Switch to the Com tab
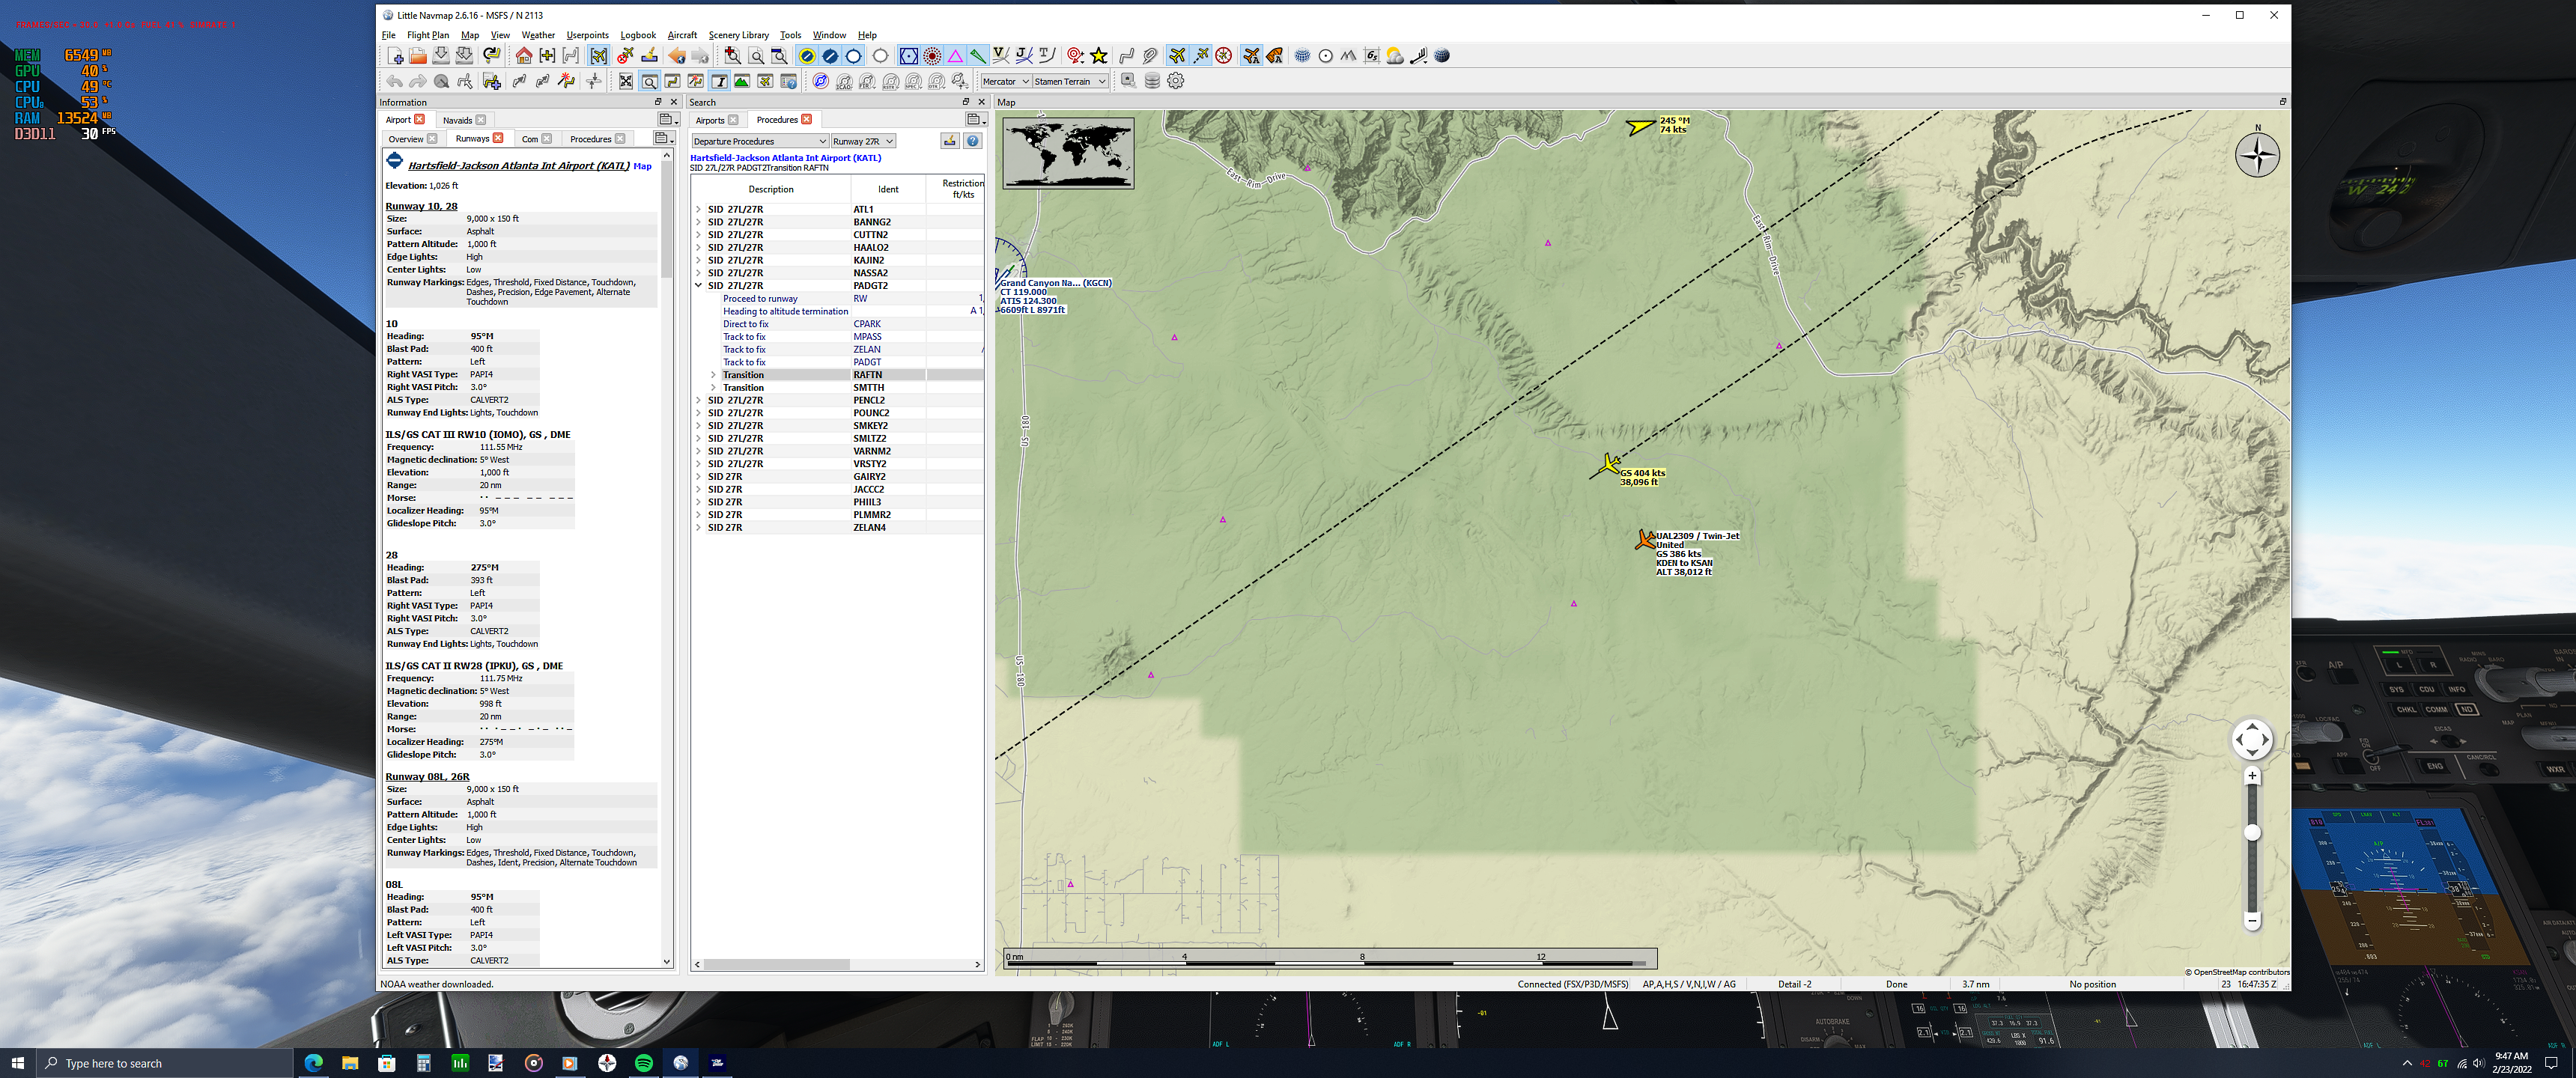This screenshot has width=2576, height=1078. pyautogui.click(x=530, y=139)
